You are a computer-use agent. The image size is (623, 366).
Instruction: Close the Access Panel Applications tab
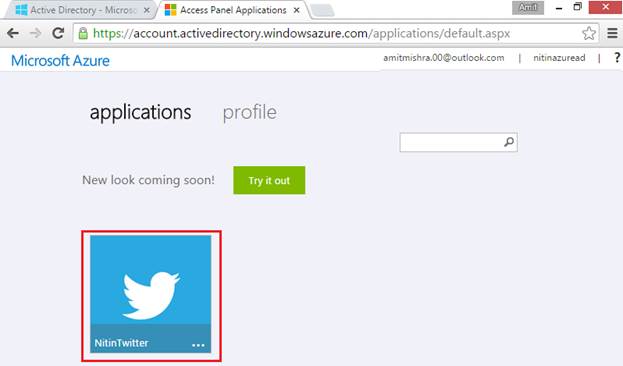[296, 10]
